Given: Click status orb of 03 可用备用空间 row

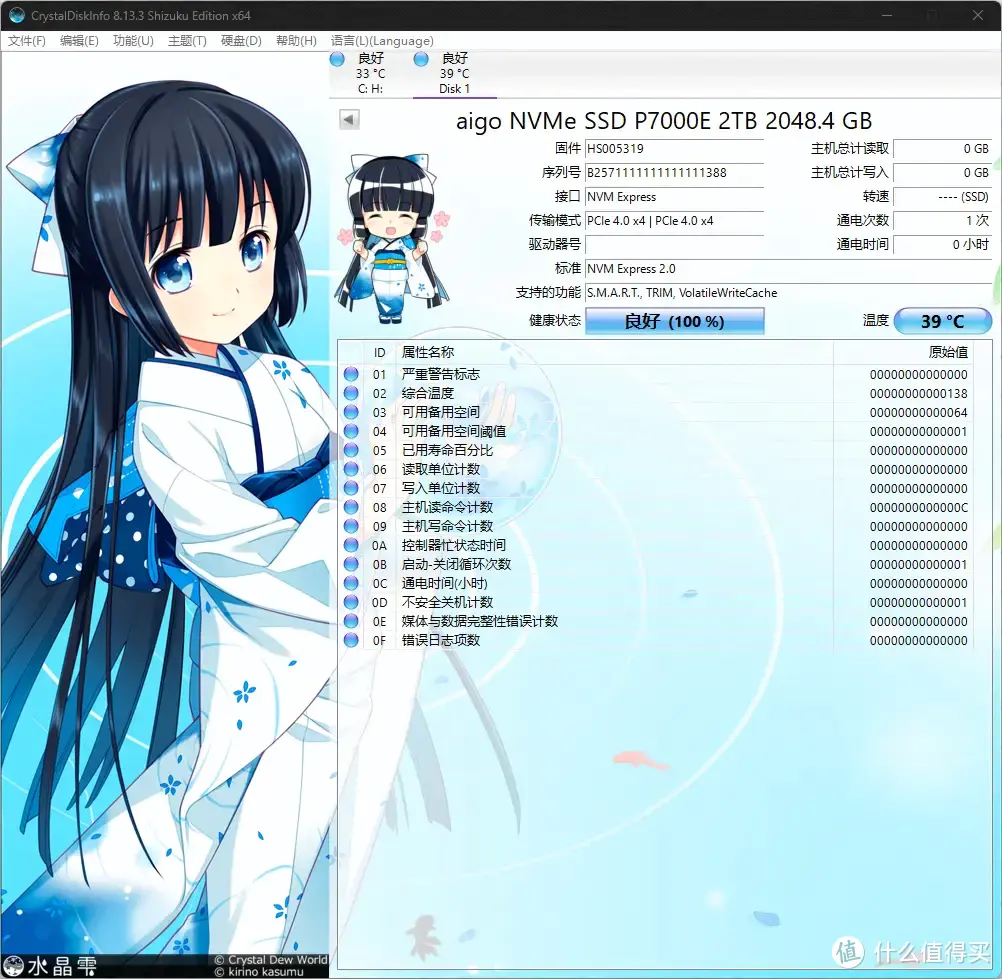Looking at the screenshot, I should coord(351,412).
